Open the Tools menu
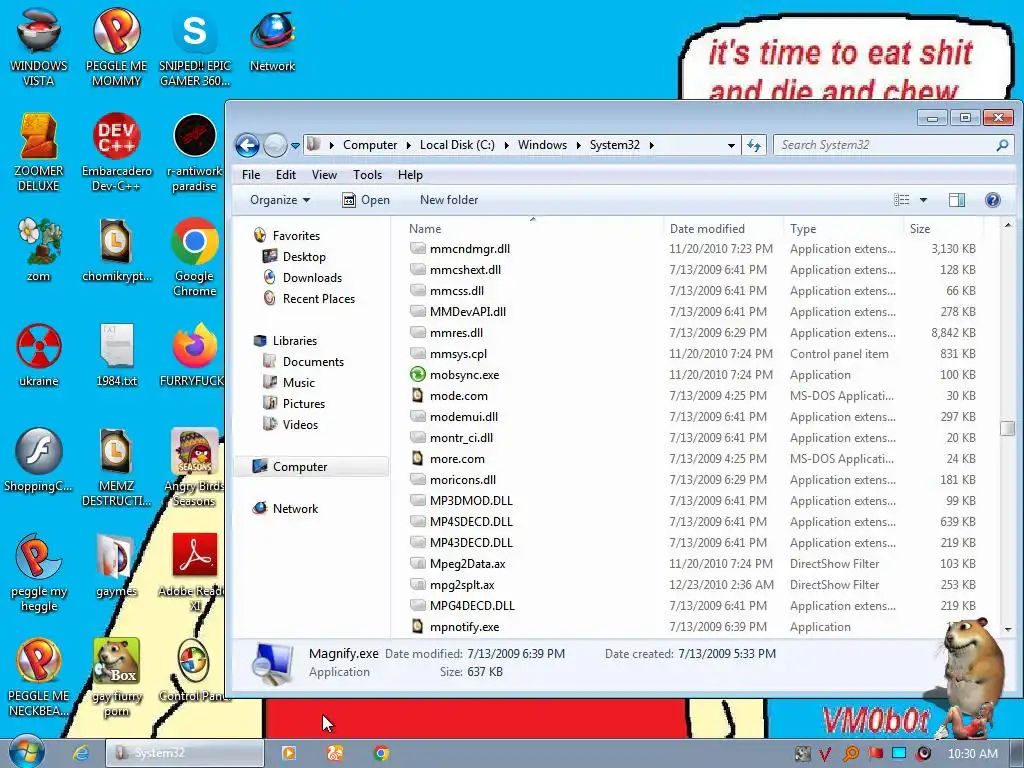 click(x=368, y=175)
